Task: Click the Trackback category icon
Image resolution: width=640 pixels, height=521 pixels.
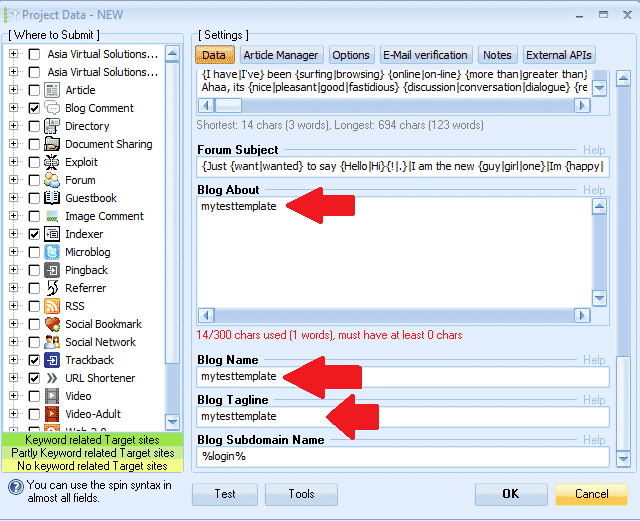Action: pos(53,360)
